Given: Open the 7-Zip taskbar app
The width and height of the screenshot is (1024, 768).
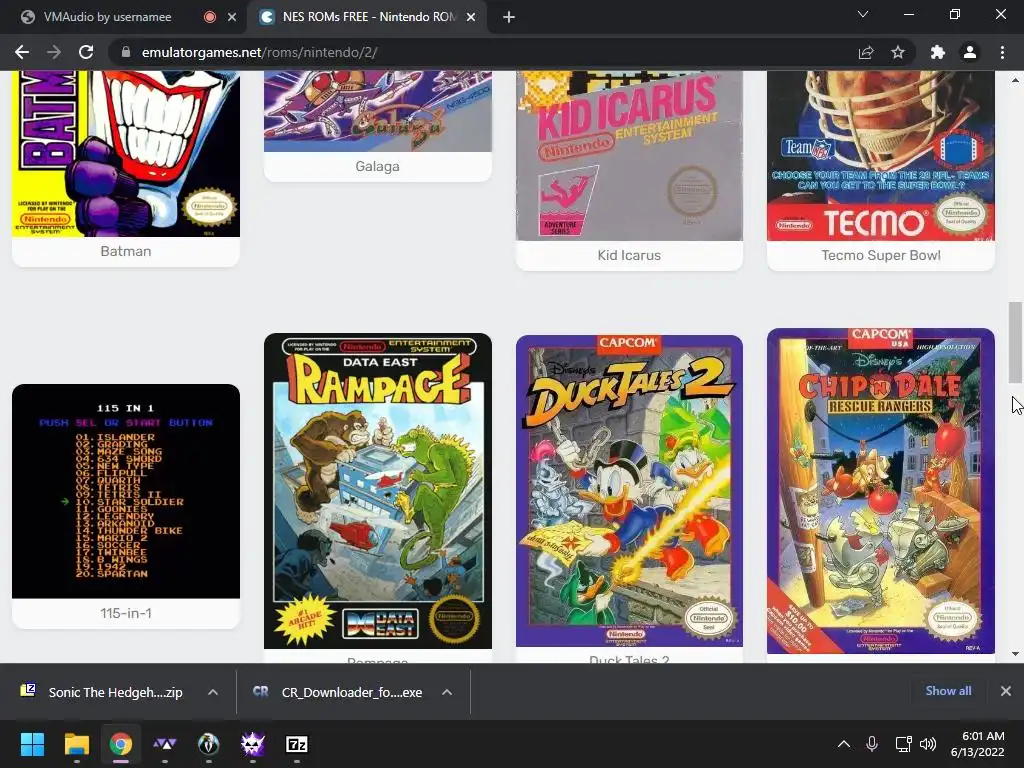Looking at the screenshot, I should point(297,744).
